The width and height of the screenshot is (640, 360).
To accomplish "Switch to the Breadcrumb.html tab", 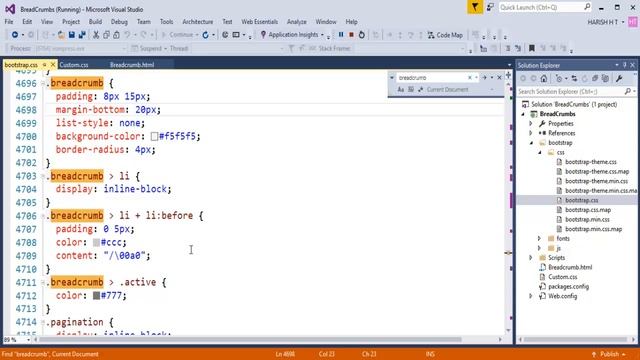I will [x=132, y=65].
